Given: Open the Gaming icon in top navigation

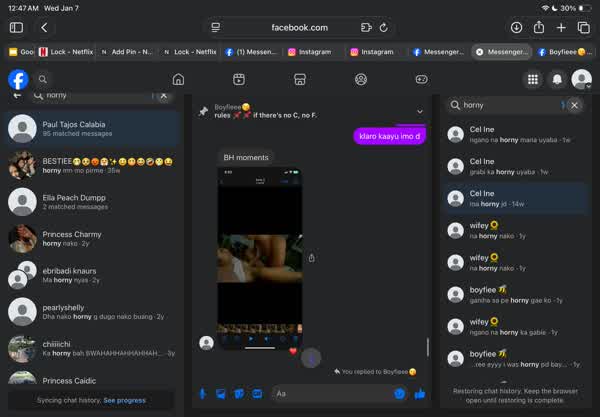Looking at the screenshot, I should (x=421, y=80).
